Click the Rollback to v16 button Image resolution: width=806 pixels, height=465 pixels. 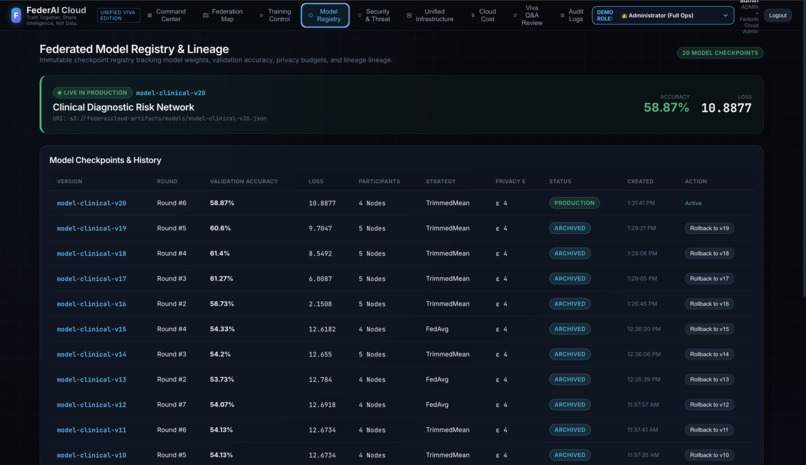pyautogui.click(x=709, y=304)
